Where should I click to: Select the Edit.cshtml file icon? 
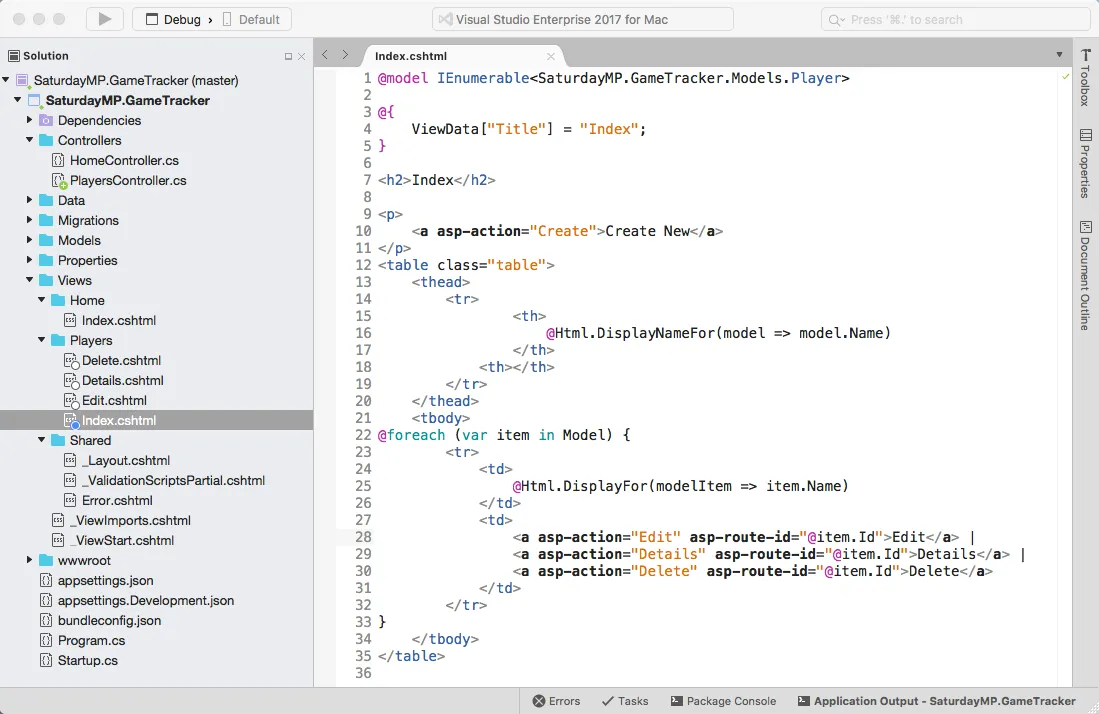pyautogui.click(x=71, y=401)
